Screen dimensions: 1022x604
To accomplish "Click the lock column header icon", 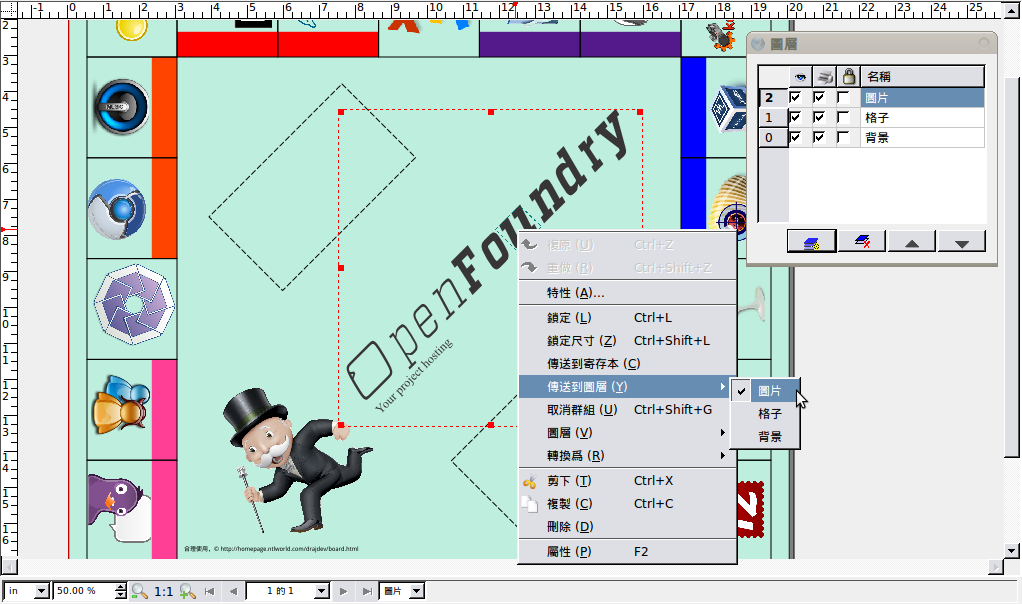I will coord(849,77).
